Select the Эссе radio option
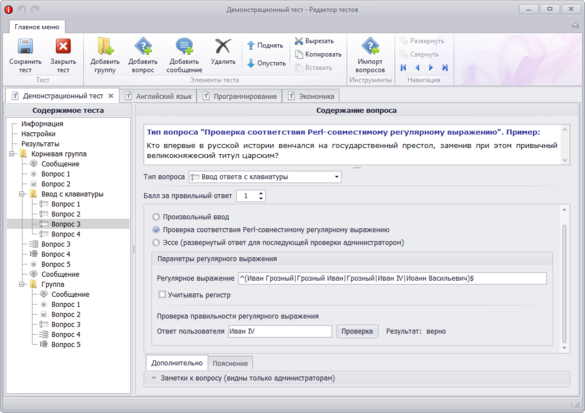585x413 pixels. point(156,243)
